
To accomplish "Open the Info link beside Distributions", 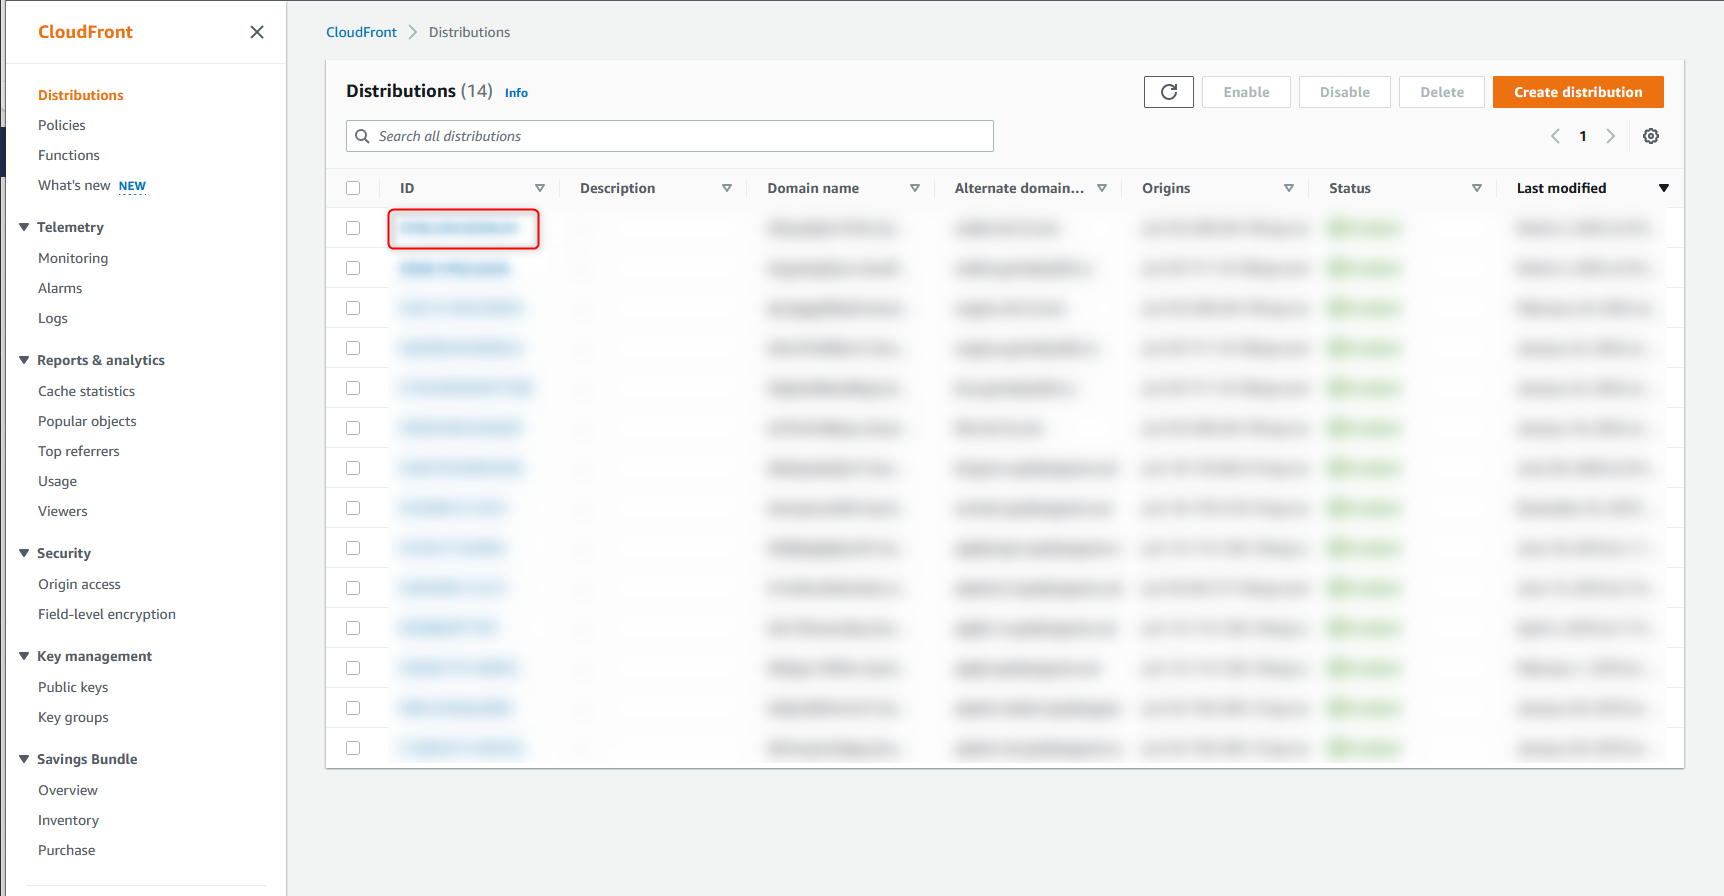I will point(516,93).
